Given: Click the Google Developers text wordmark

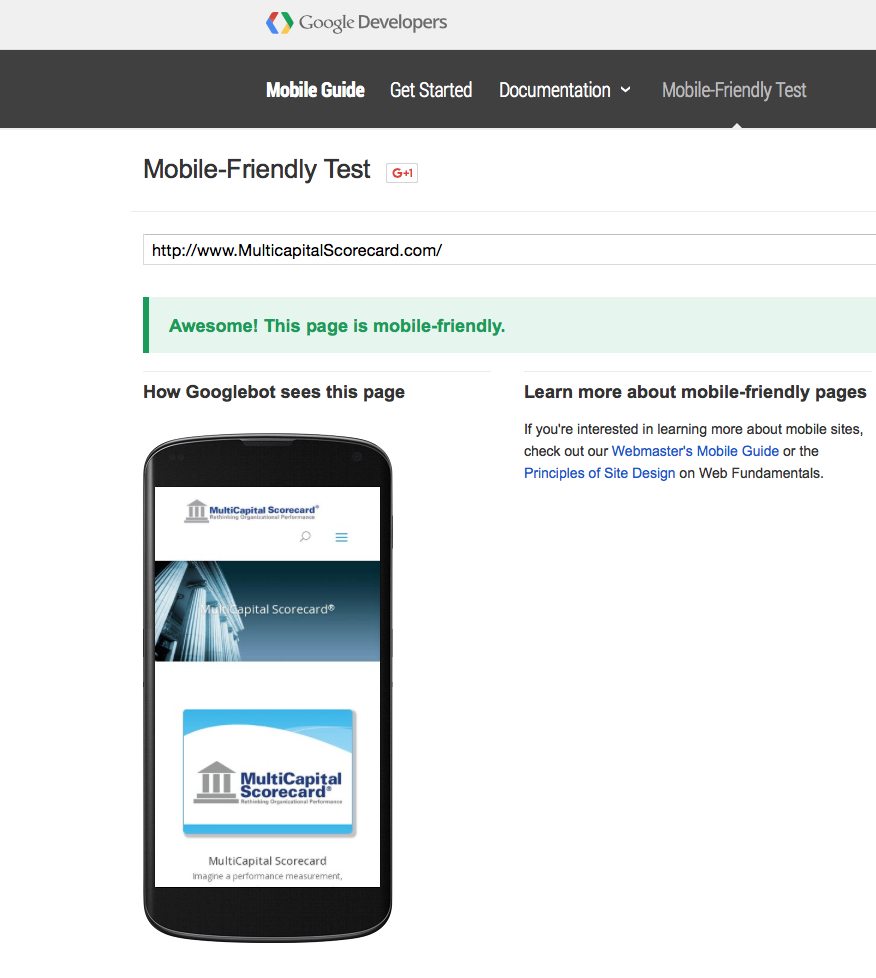Looking at the screenshot, I should coord(373,22).
